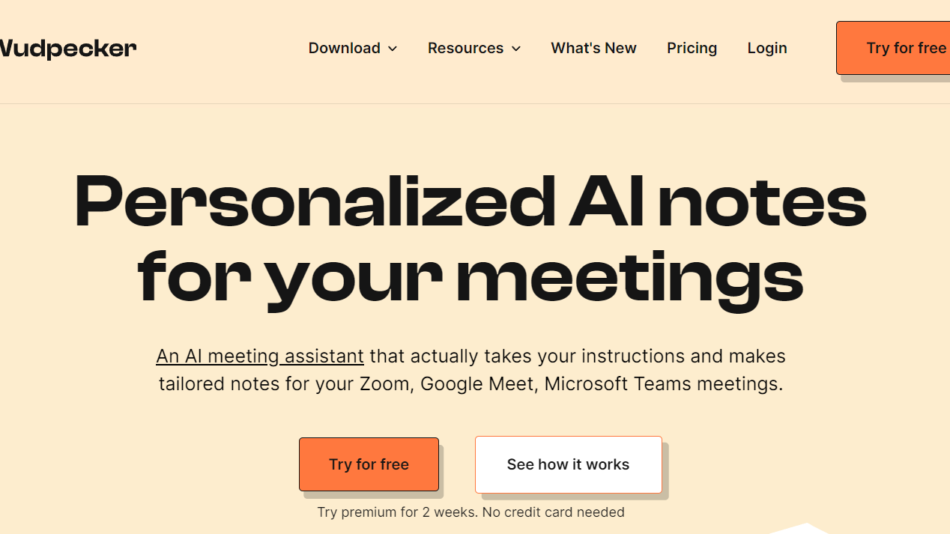This screenshot has height=534, width=950.
Task: Click the See how it works button
Action: [x=568, y=464]
